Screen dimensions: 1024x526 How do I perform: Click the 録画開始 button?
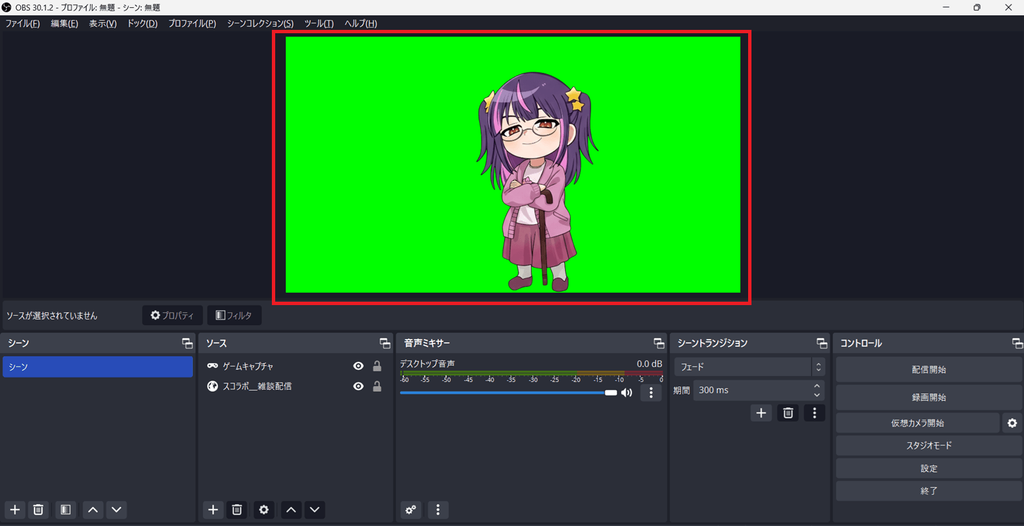click(929, 397)
